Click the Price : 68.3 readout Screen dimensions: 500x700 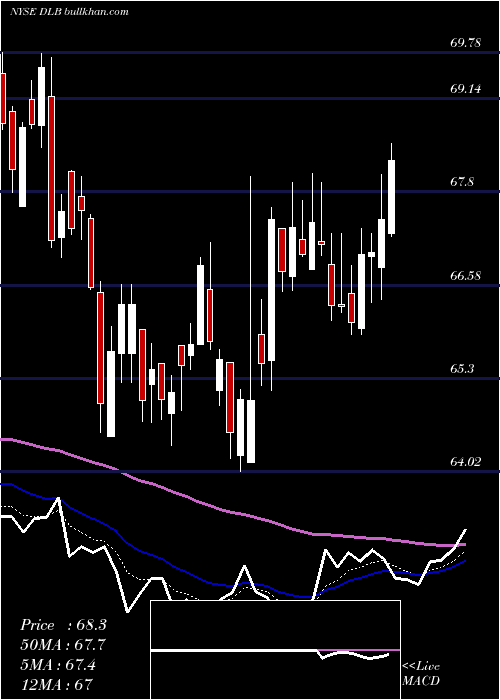[x=63, y=625]
